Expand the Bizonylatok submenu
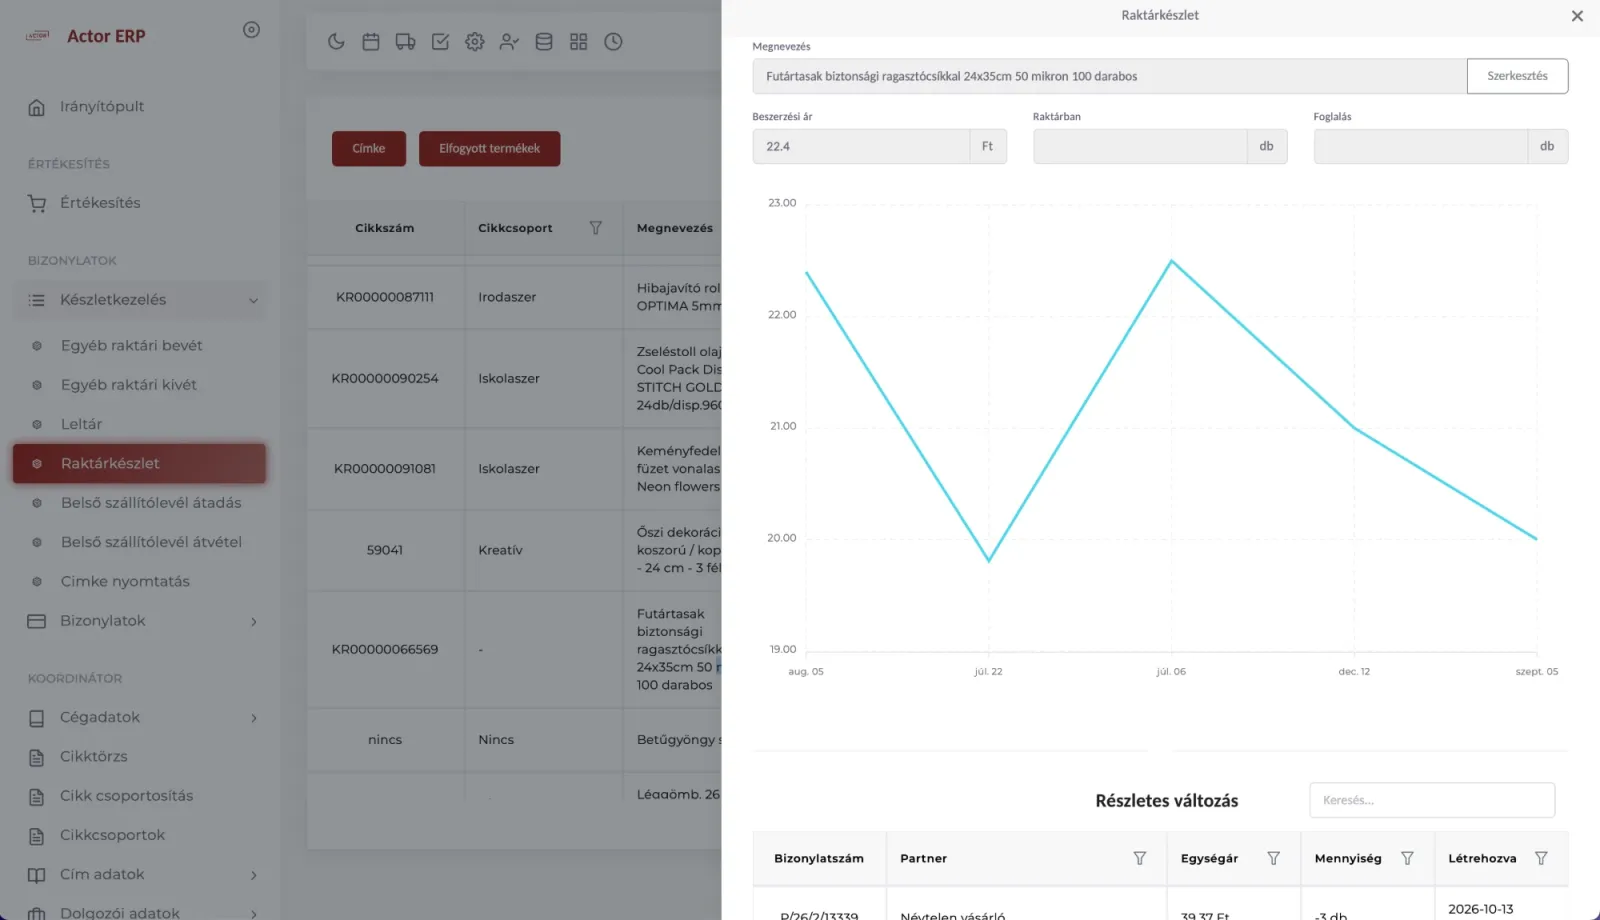The width and height of the screenshot is (1600, 920). tap(140, 621)
